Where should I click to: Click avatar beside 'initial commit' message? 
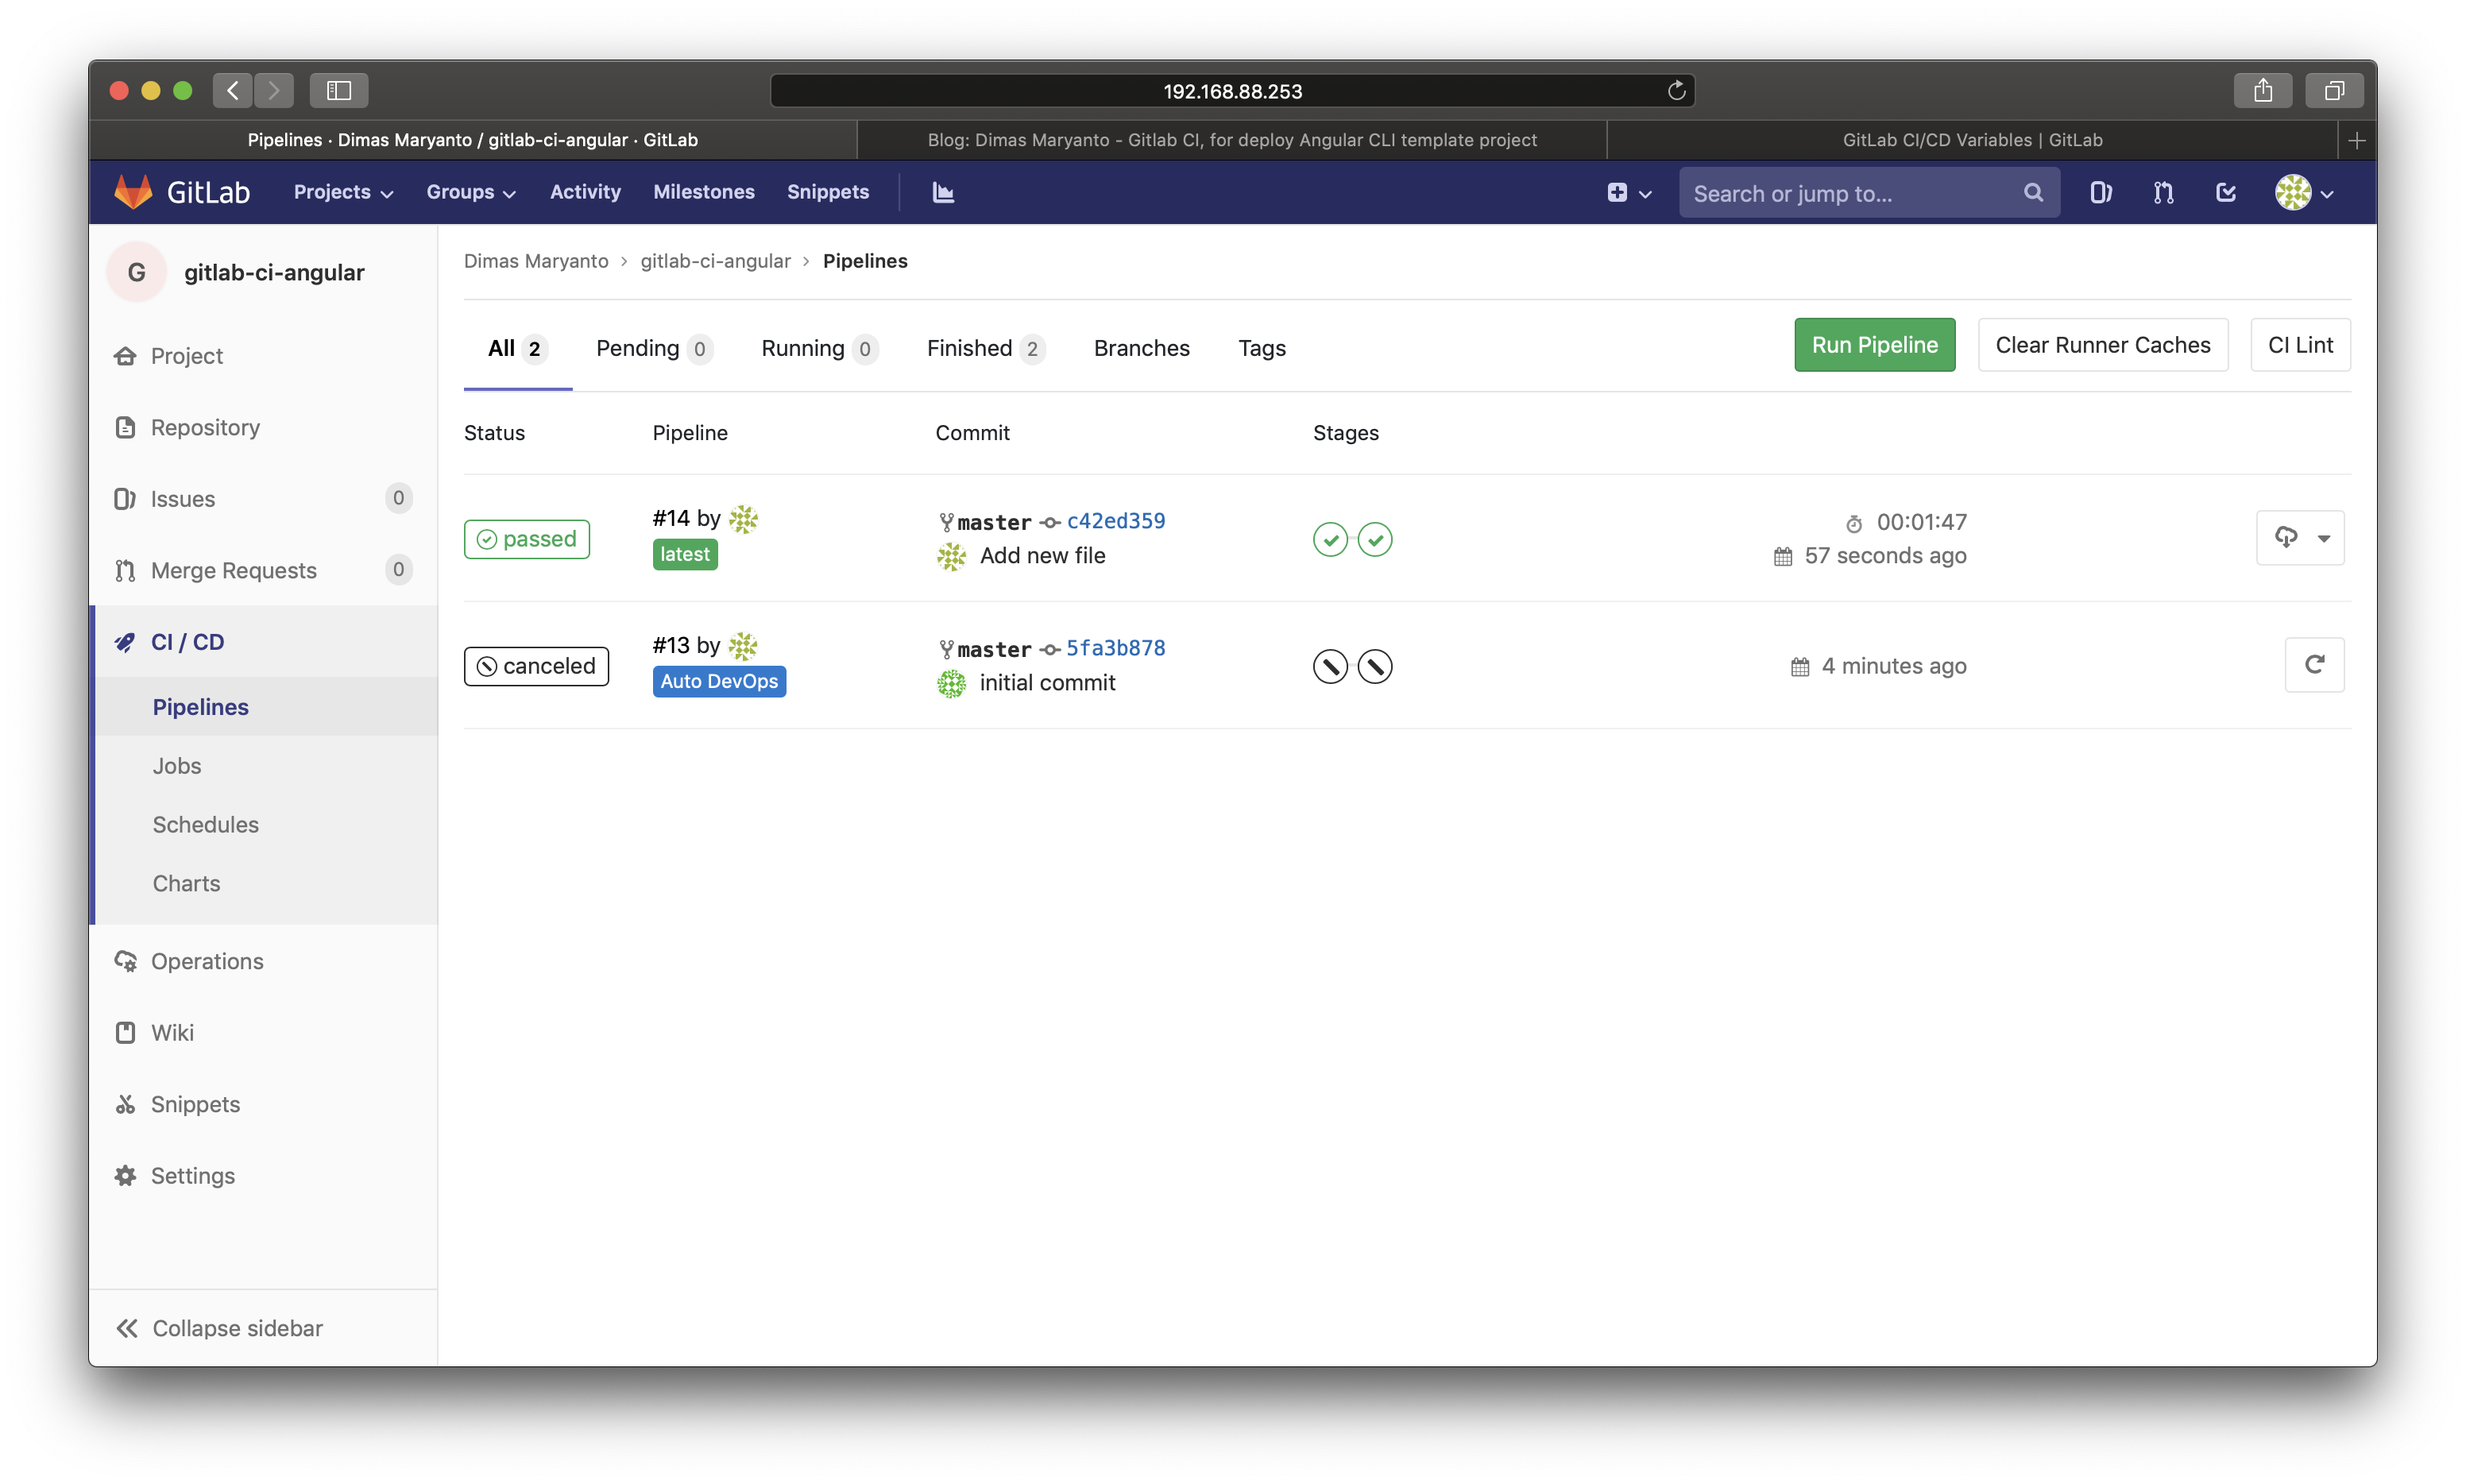951,683
